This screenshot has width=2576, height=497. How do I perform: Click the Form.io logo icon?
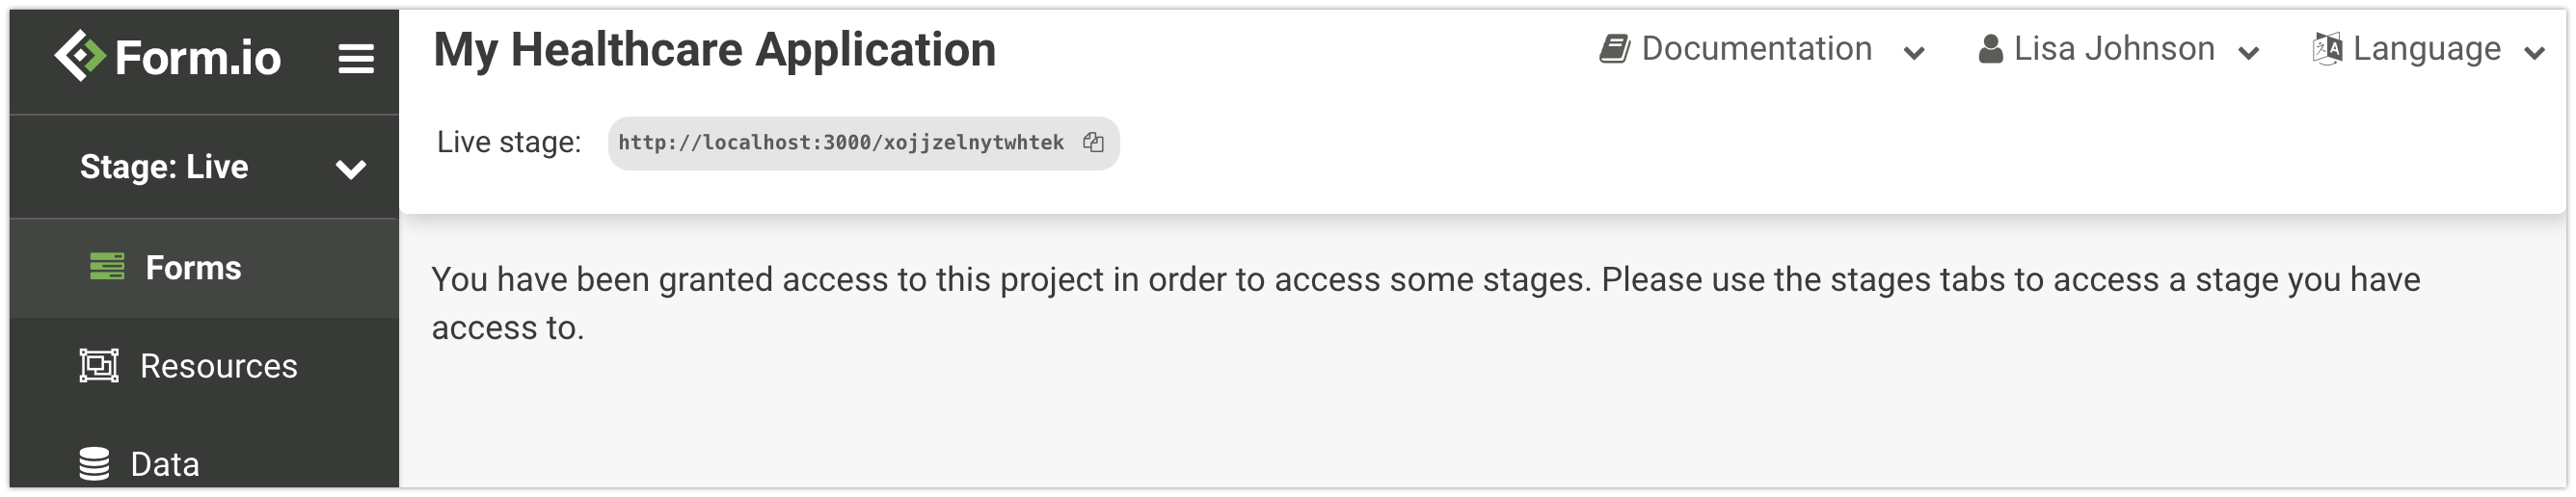[x=80, y=55]
